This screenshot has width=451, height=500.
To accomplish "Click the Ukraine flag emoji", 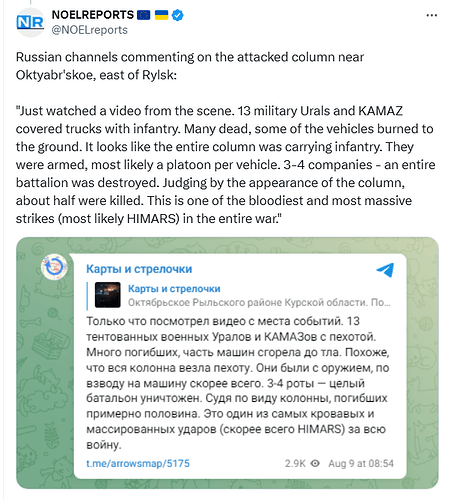I will coord(162,15).
